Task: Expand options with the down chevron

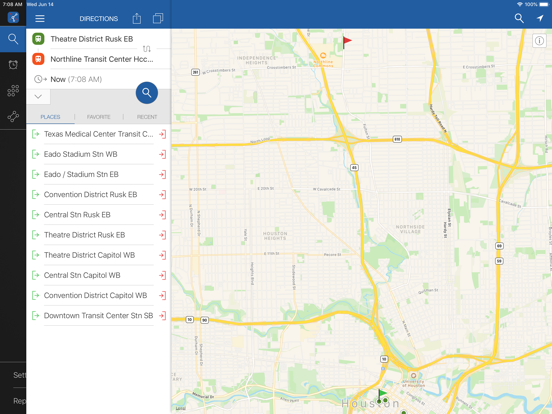Action: [x=38, y=96]
